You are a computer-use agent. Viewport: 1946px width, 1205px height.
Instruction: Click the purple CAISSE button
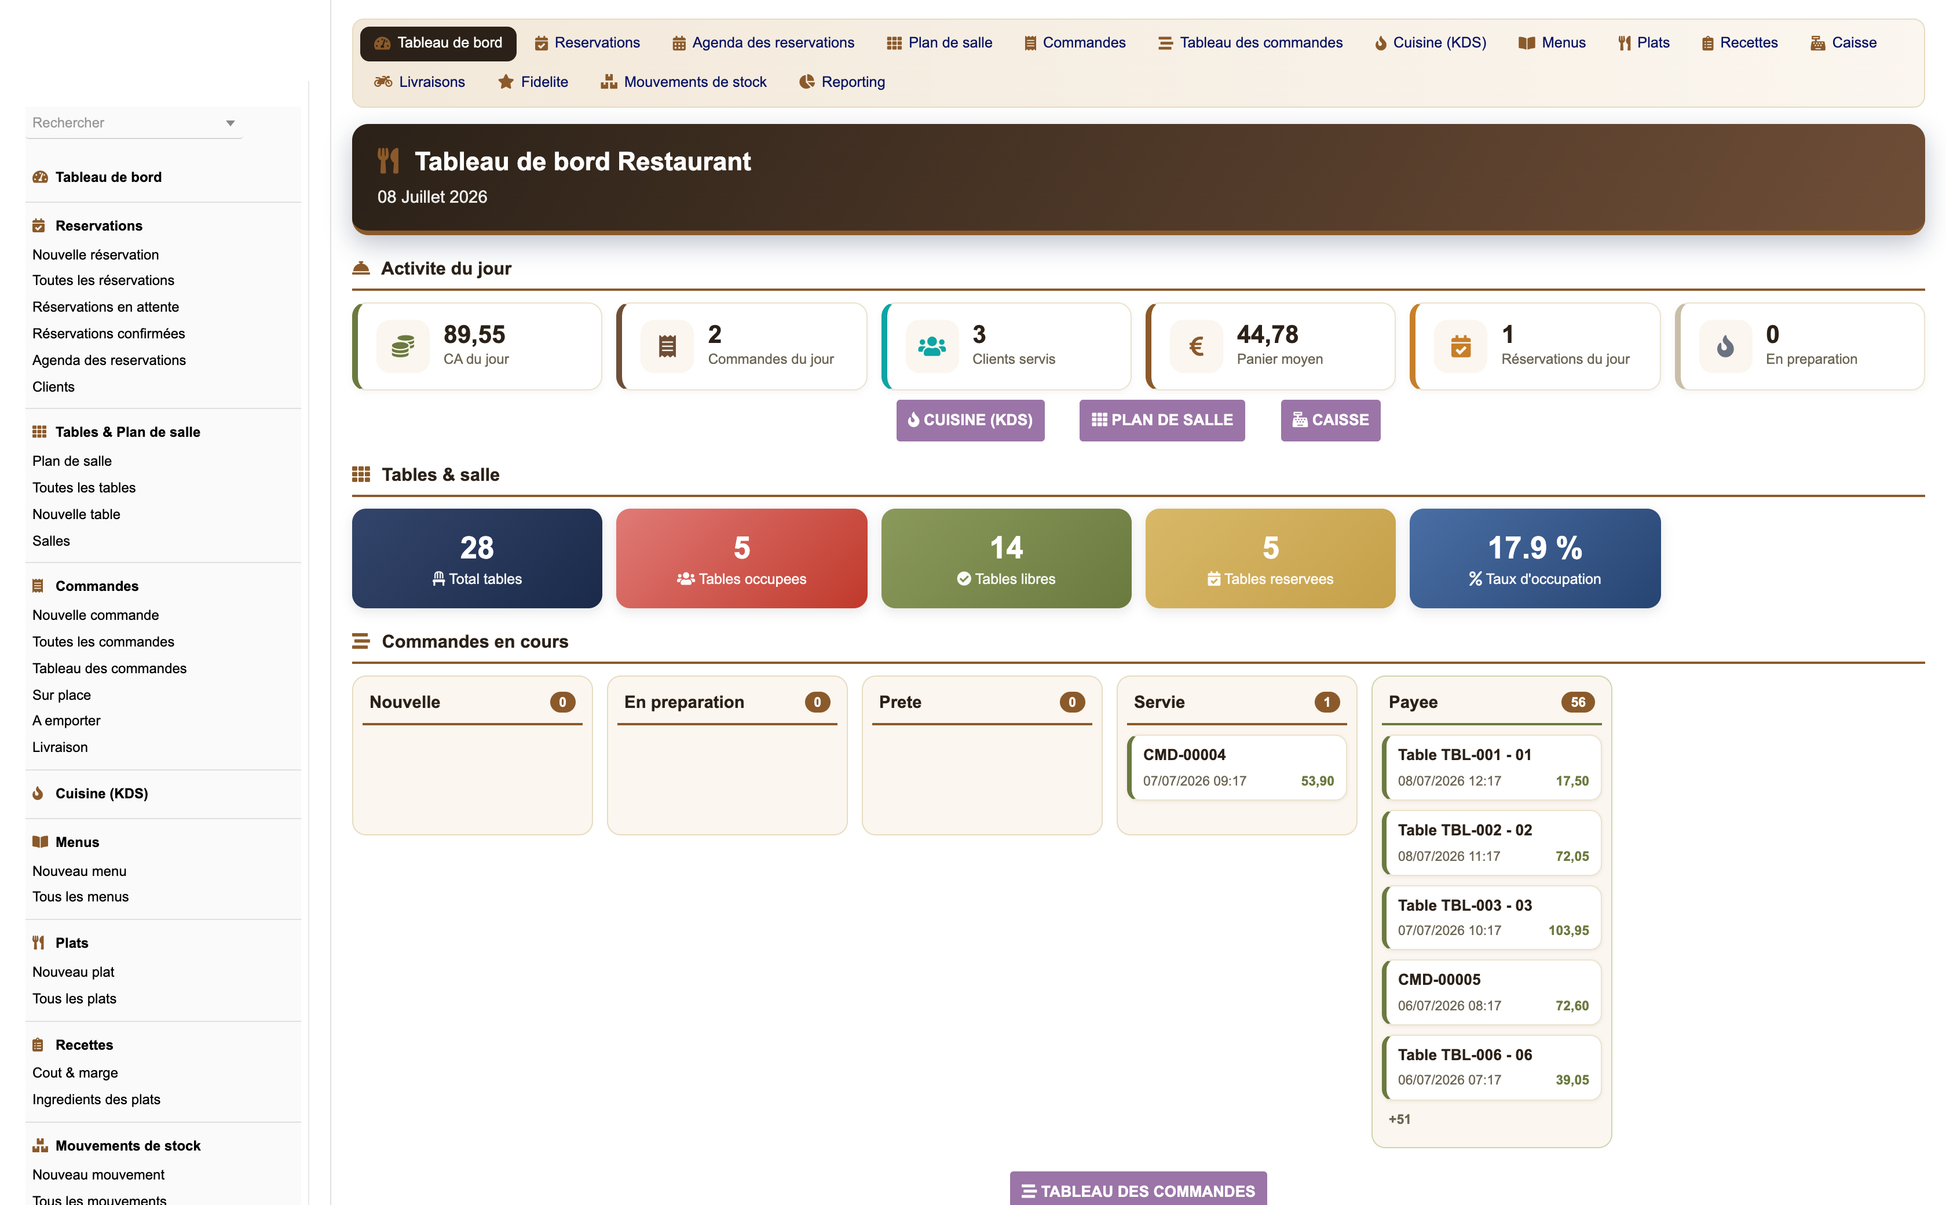(x=1330, y=420)
